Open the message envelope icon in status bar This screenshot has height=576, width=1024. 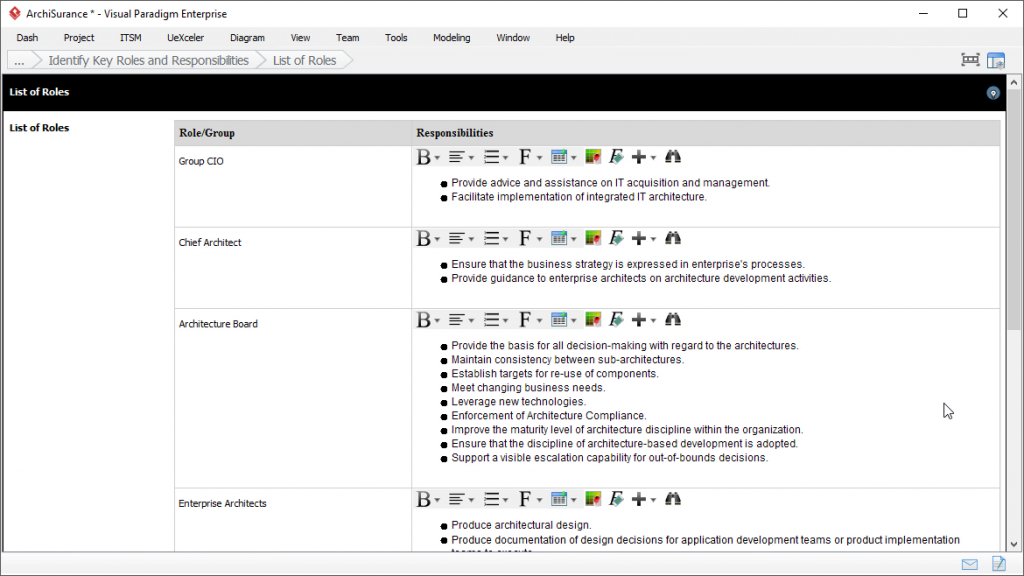tap(970, 565)
